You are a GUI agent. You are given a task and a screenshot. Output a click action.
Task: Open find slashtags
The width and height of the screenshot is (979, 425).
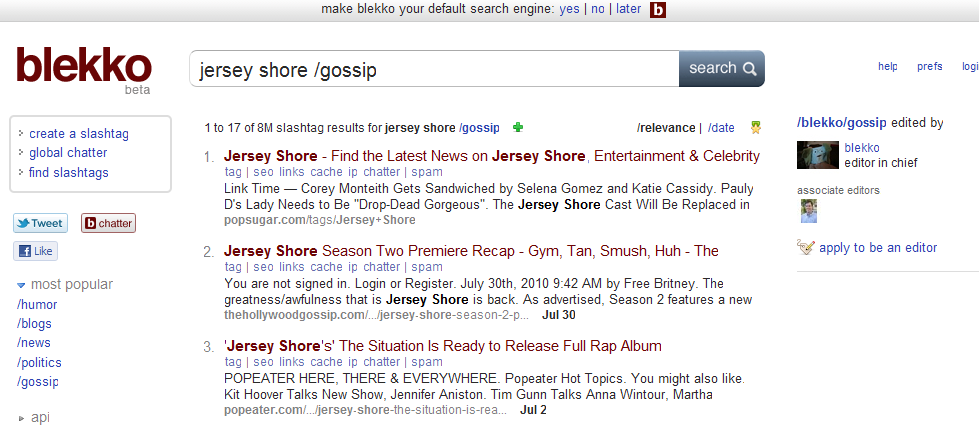point(69,172)
